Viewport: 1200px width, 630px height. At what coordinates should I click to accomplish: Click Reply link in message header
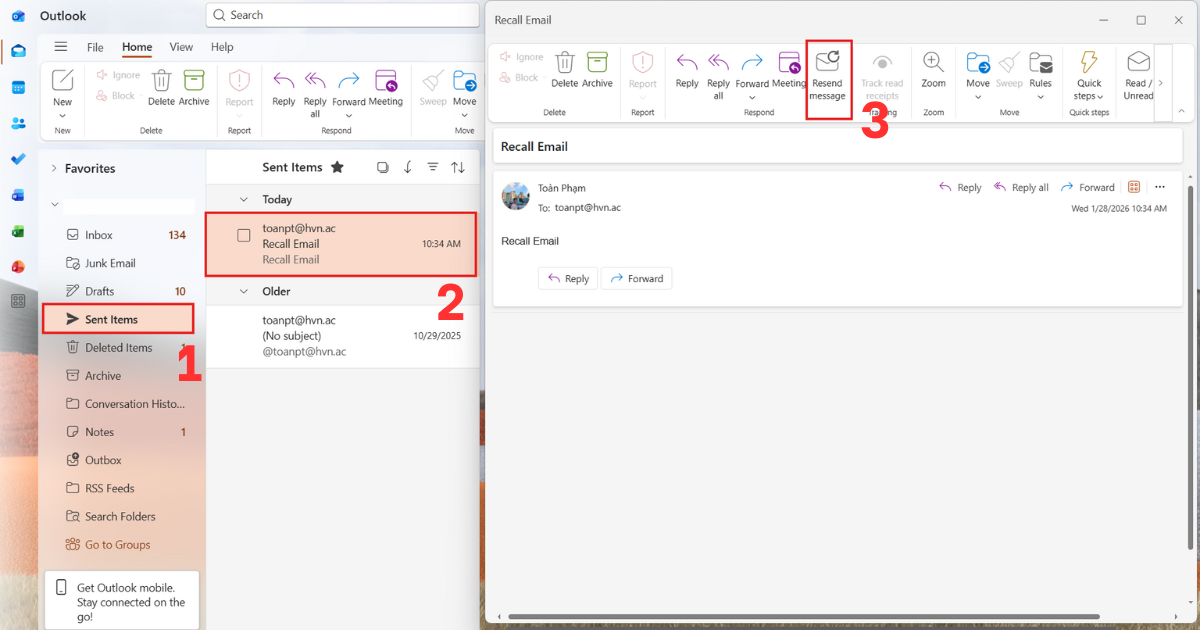(960, 187)
